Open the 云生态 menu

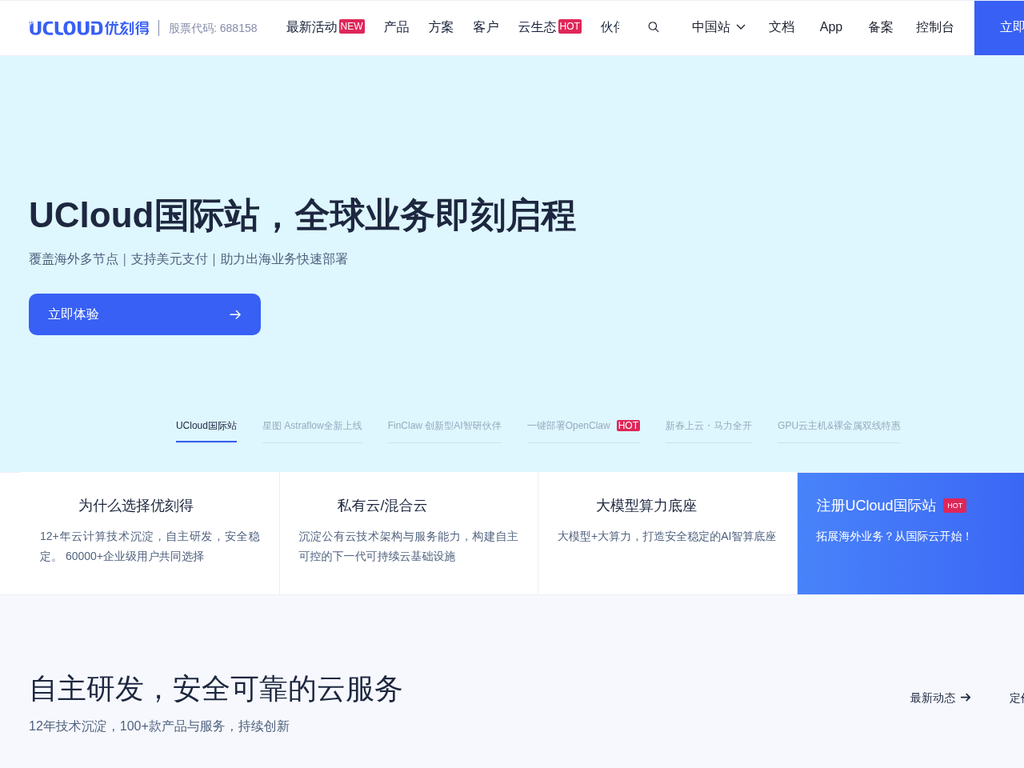(537, 27)
